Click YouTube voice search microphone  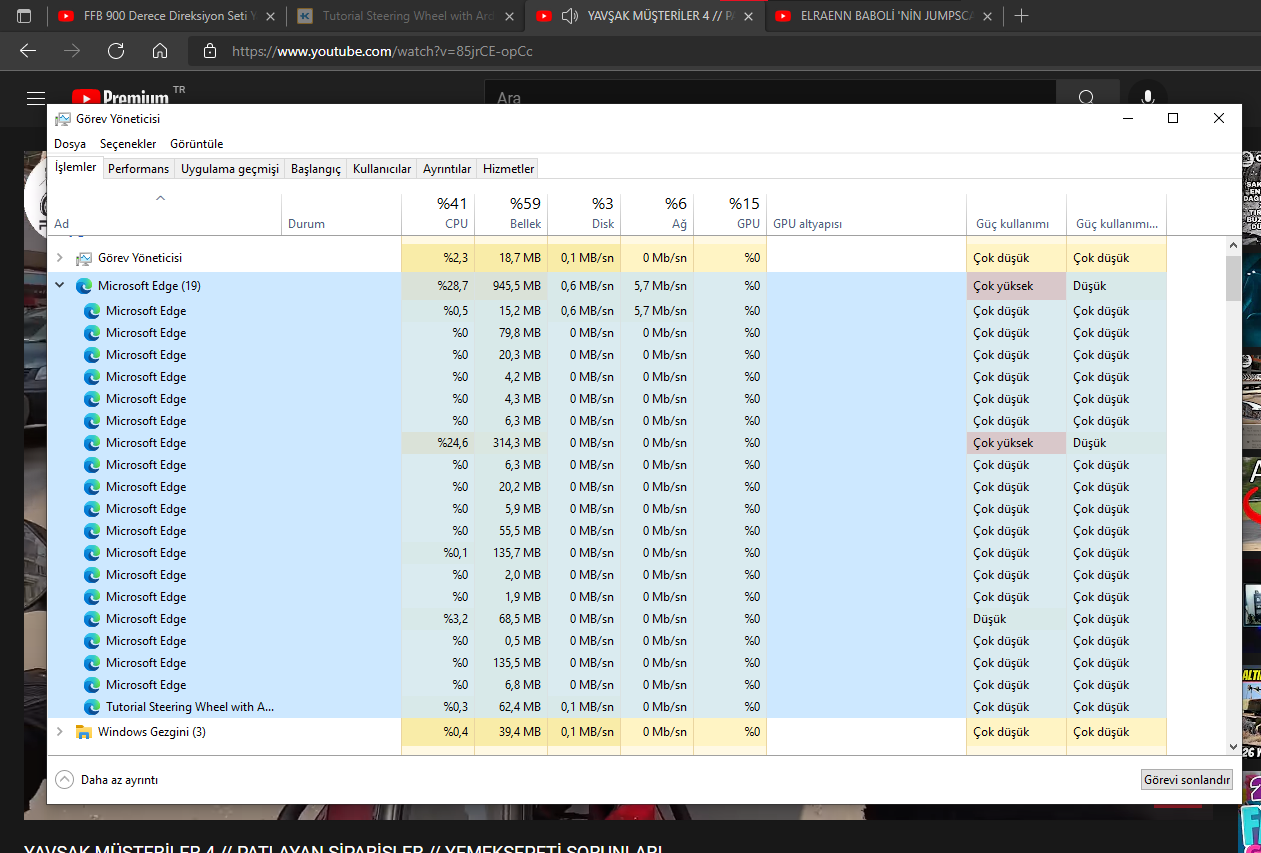(1148, 98)
